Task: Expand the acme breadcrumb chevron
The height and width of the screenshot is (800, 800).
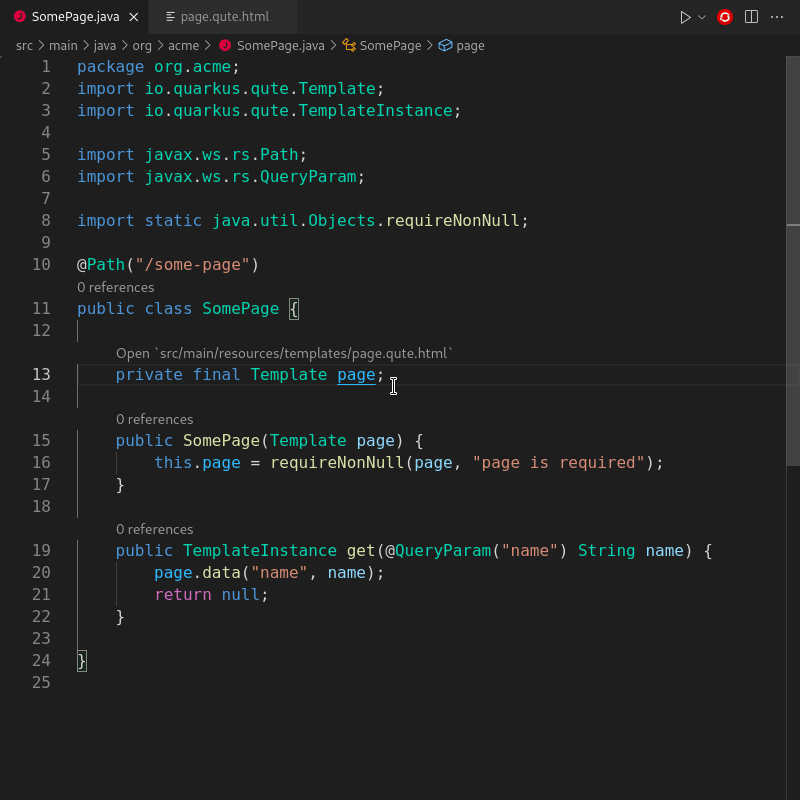Action: click(x=206, y=45)
